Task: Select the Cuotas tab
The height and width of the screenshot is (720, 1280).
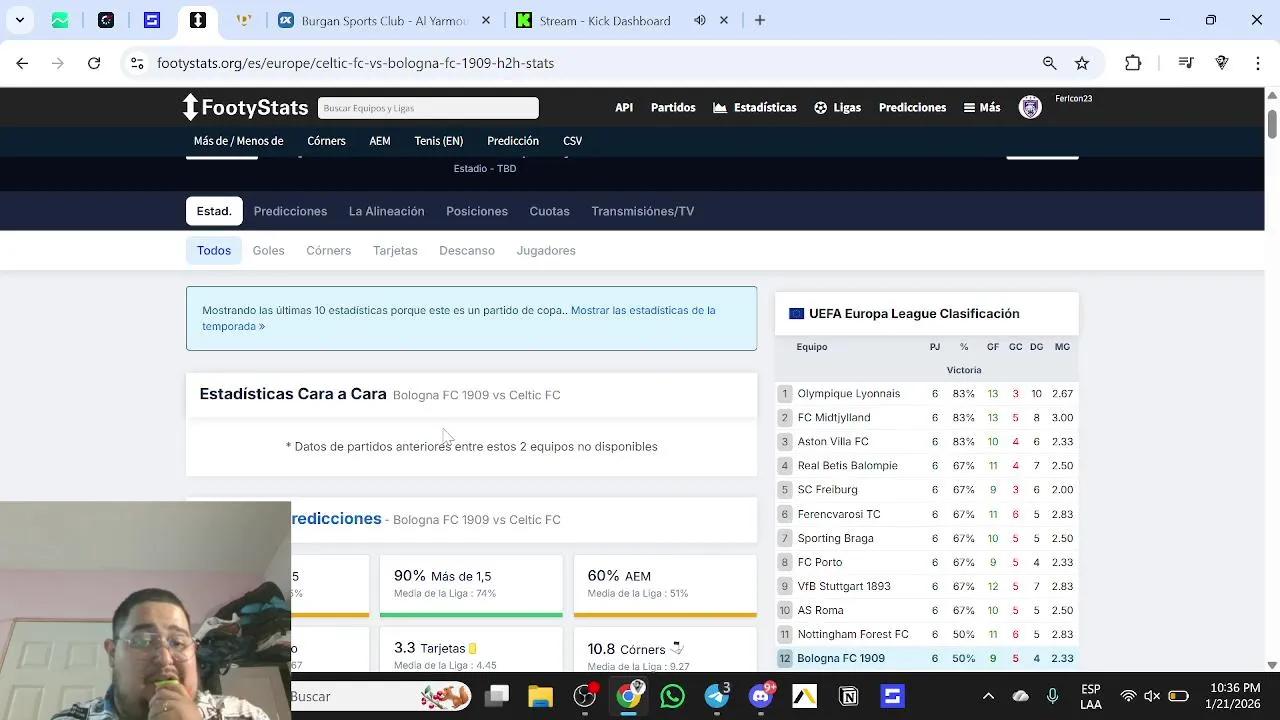Action: 549,211
